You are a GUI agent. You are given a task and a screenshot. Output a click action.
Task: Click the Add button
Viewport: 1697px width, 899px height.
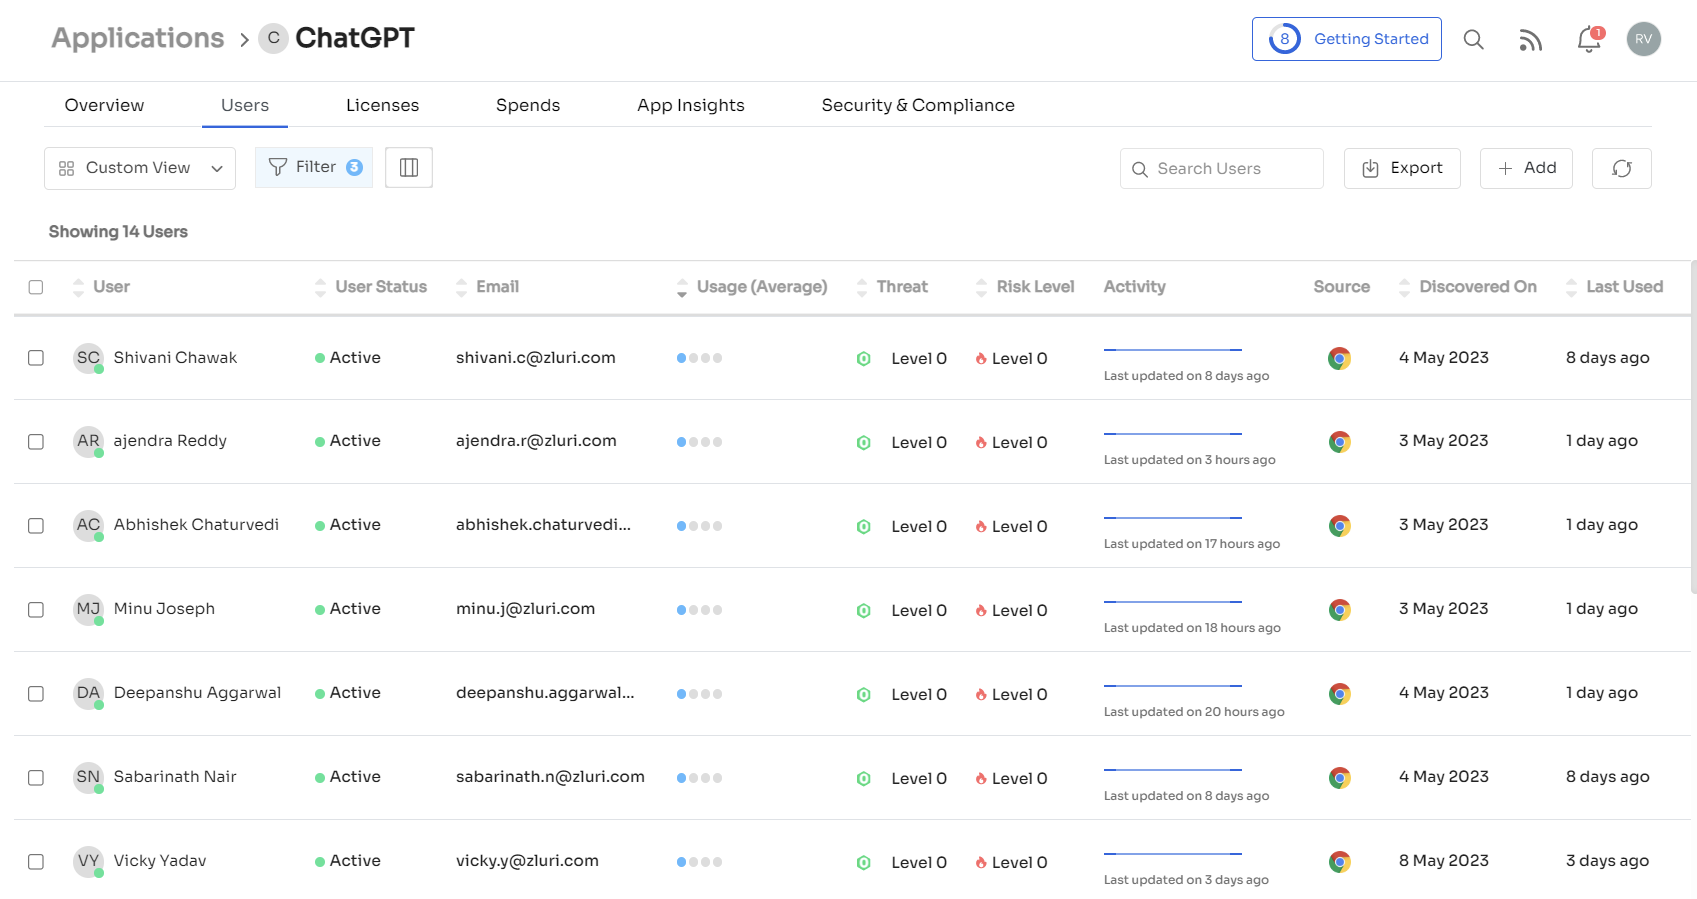(1526, 168)
